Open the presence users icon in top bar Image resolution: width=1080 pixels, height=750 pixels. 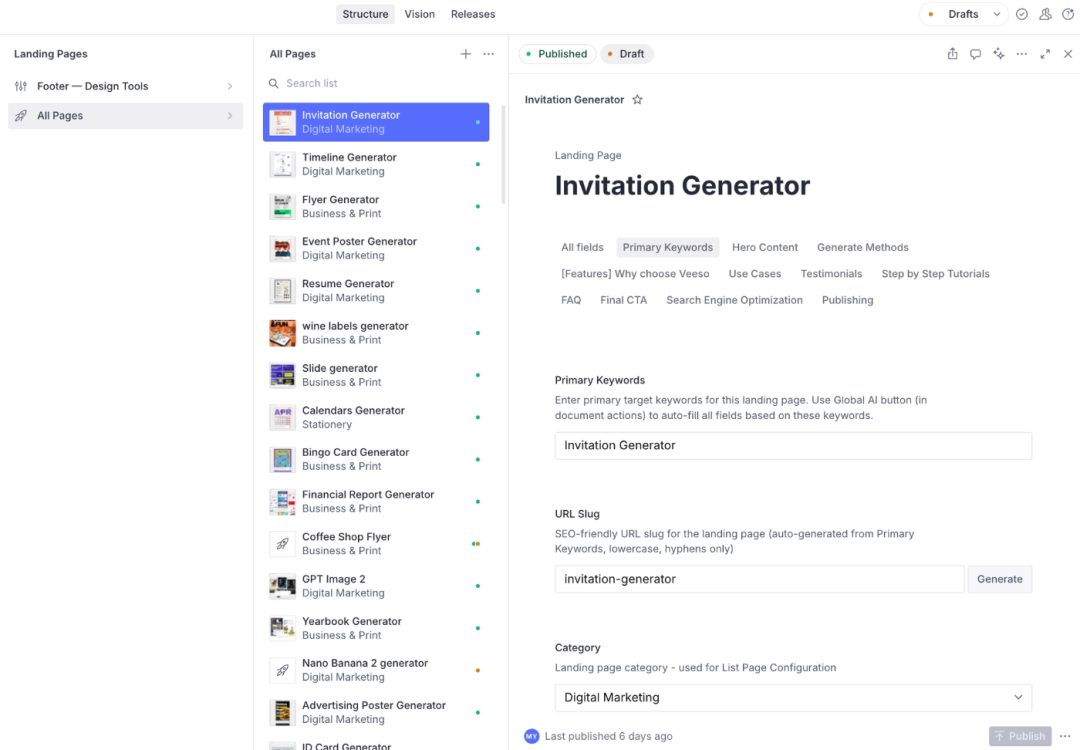1046,14
